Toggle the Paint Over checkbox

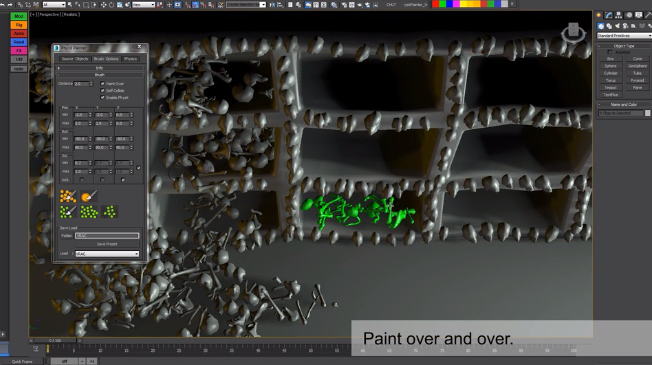[x=103, y=84]
